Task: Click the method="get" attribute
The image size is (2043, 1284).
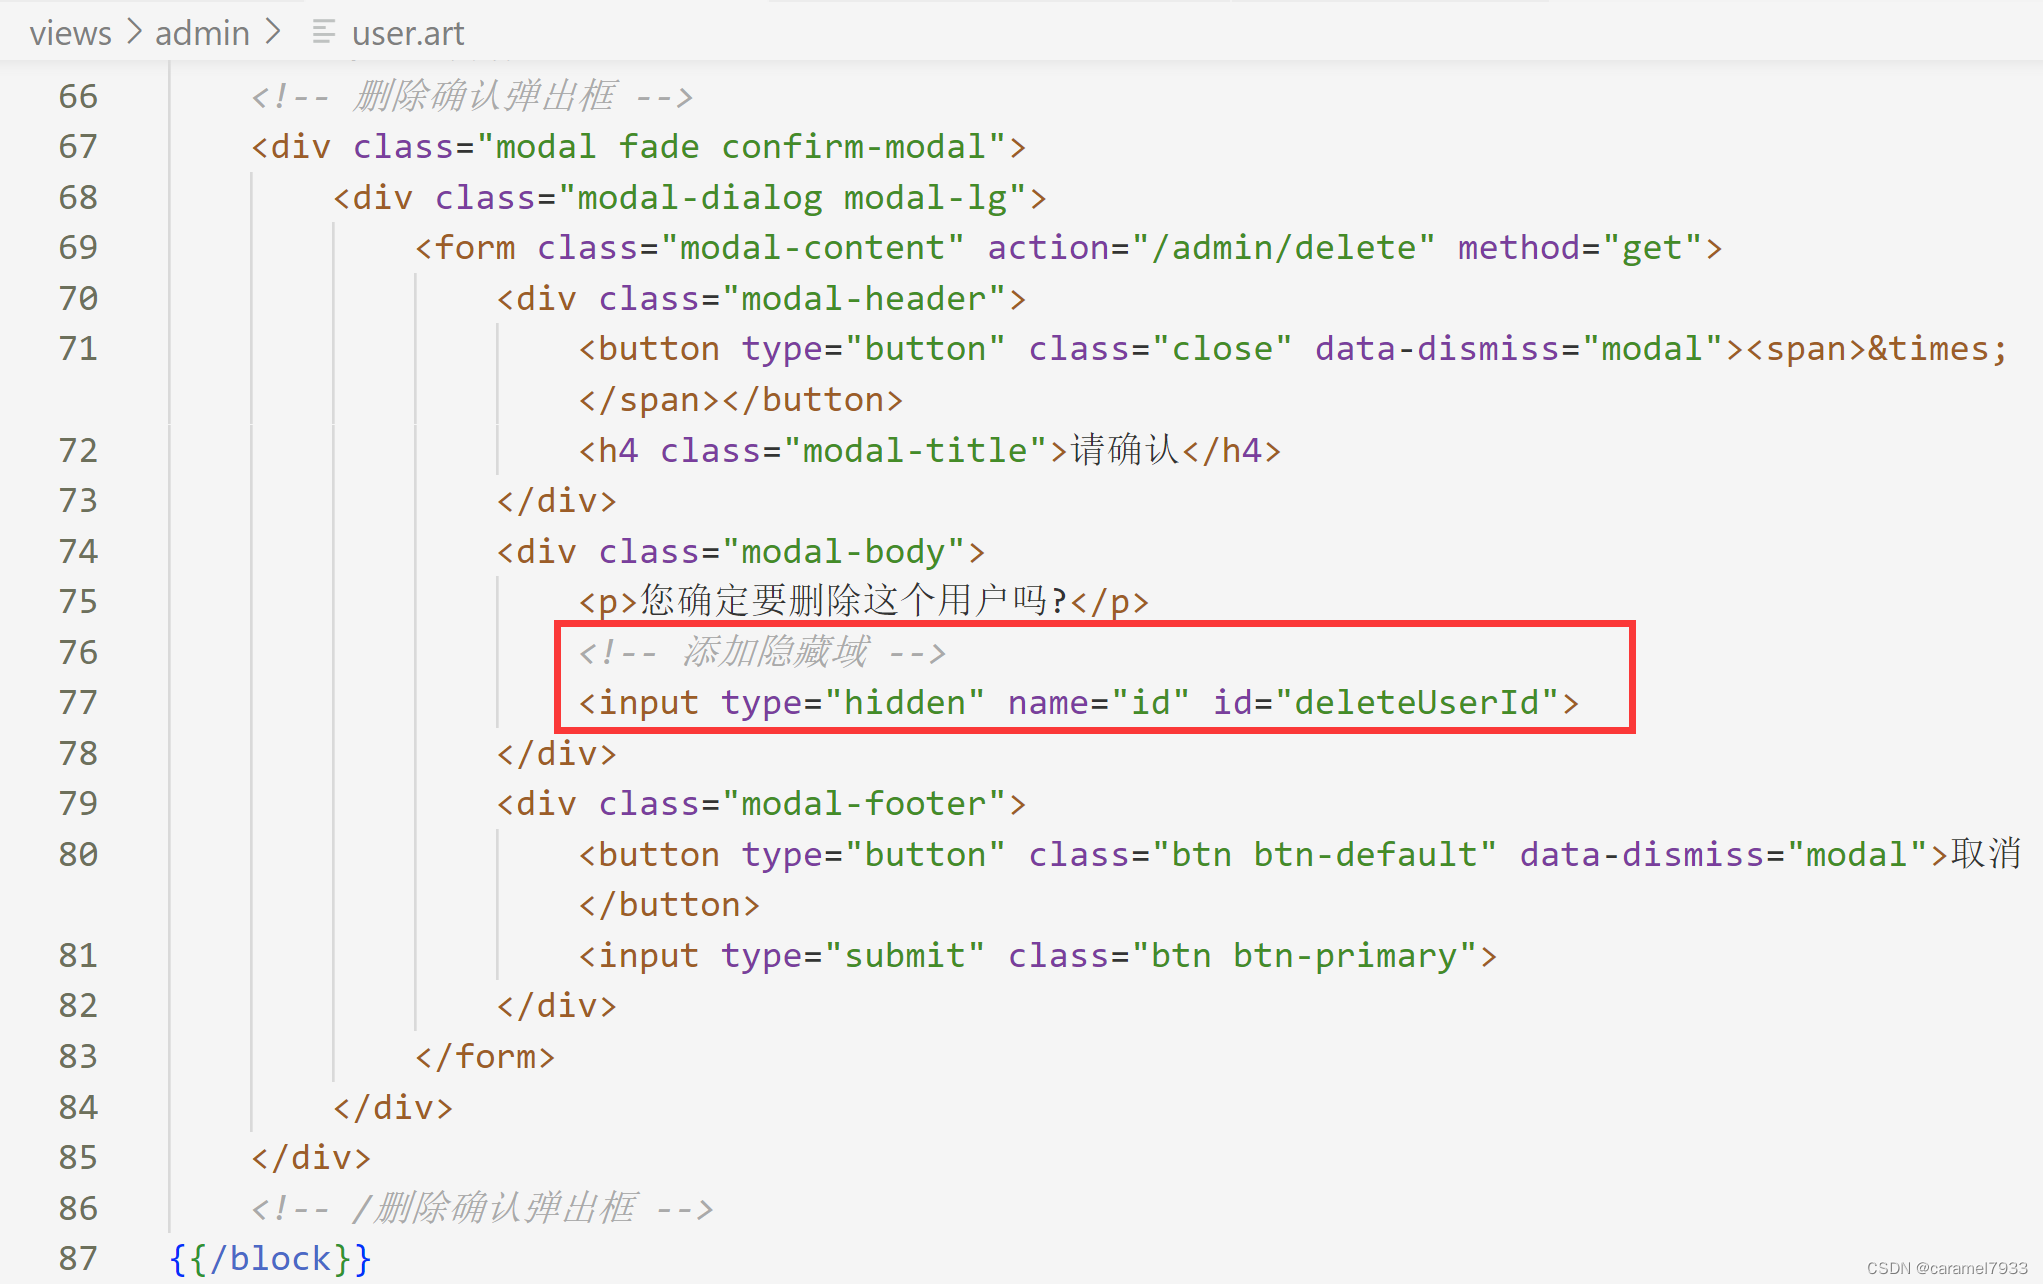Action: coord(1580,247)
